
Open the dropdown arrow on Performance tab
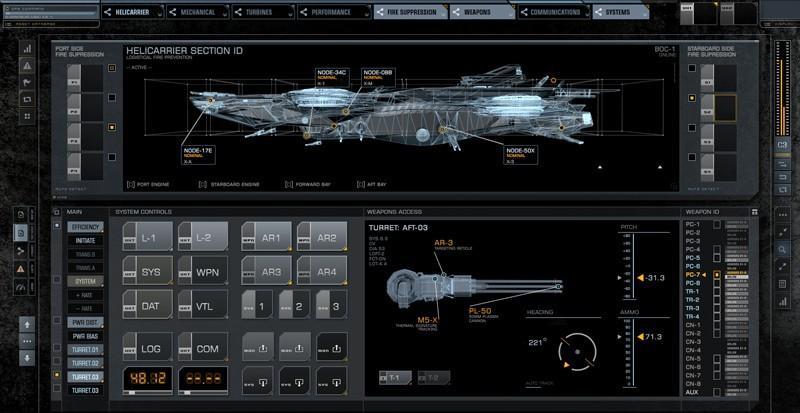click(x=367, y=15)
